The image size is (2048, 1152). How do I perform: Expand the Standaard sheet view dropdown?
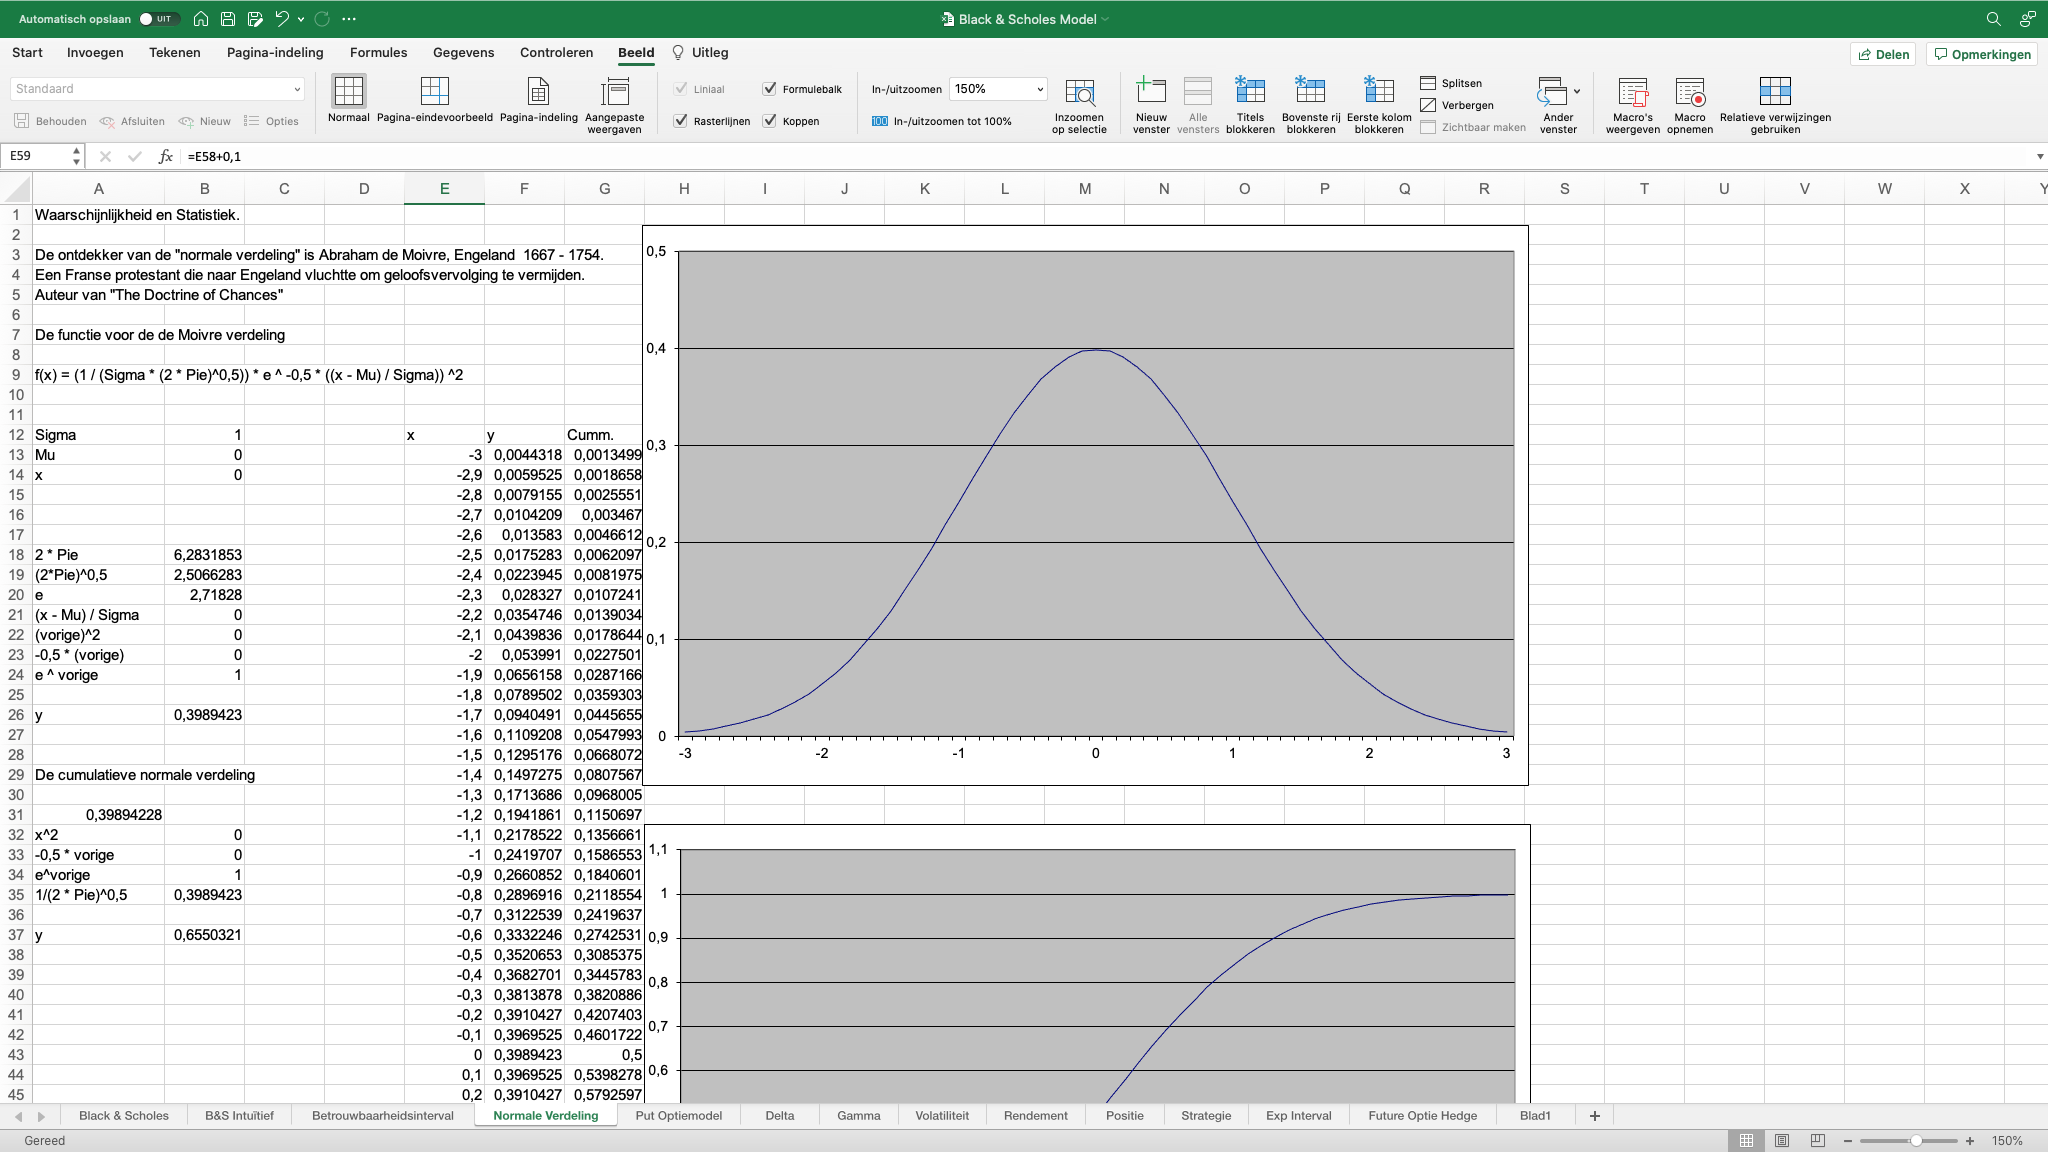pyautogui.click(x=297, y=89)
